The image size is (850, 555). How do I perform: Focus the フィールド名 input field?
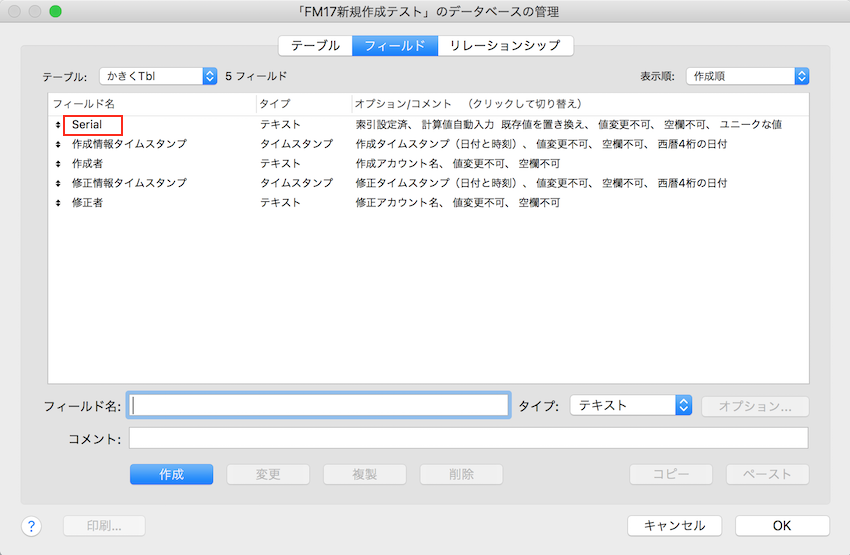tap(319, 405)
